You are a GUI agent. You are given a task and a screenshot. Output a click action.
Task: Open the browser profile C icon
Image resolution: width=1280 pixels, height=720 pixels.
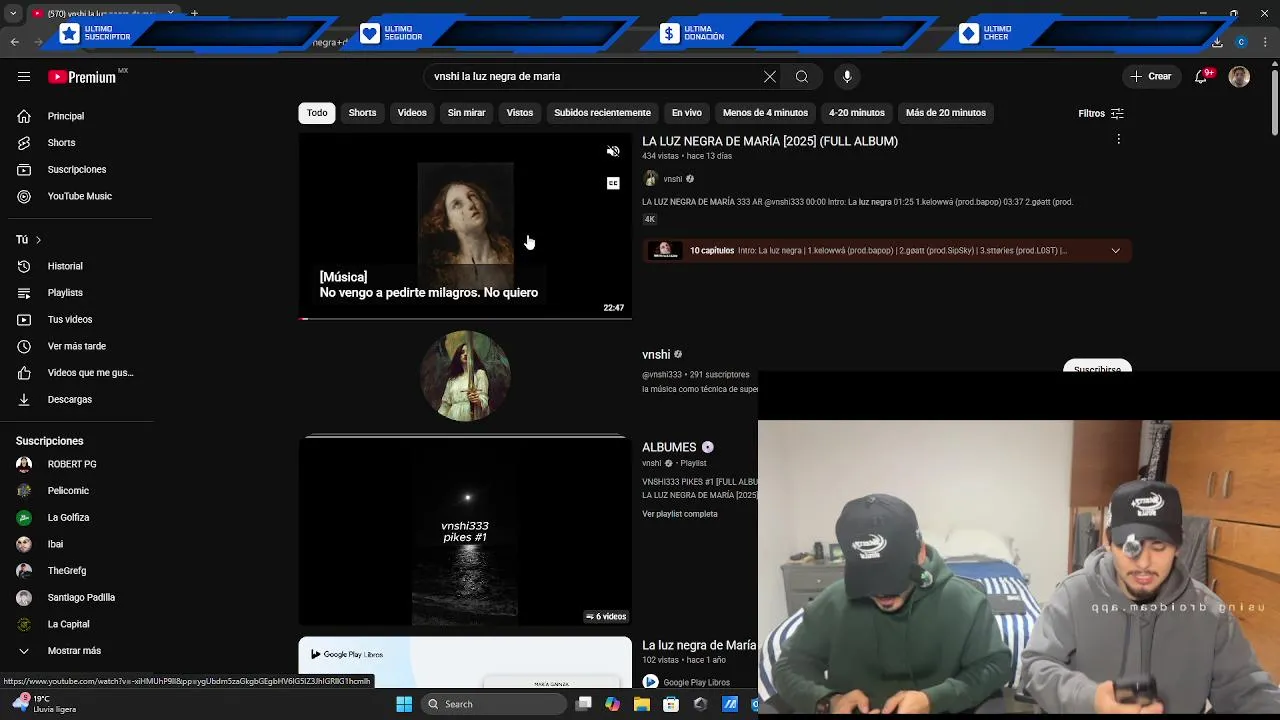click(x=1241, y=42)
